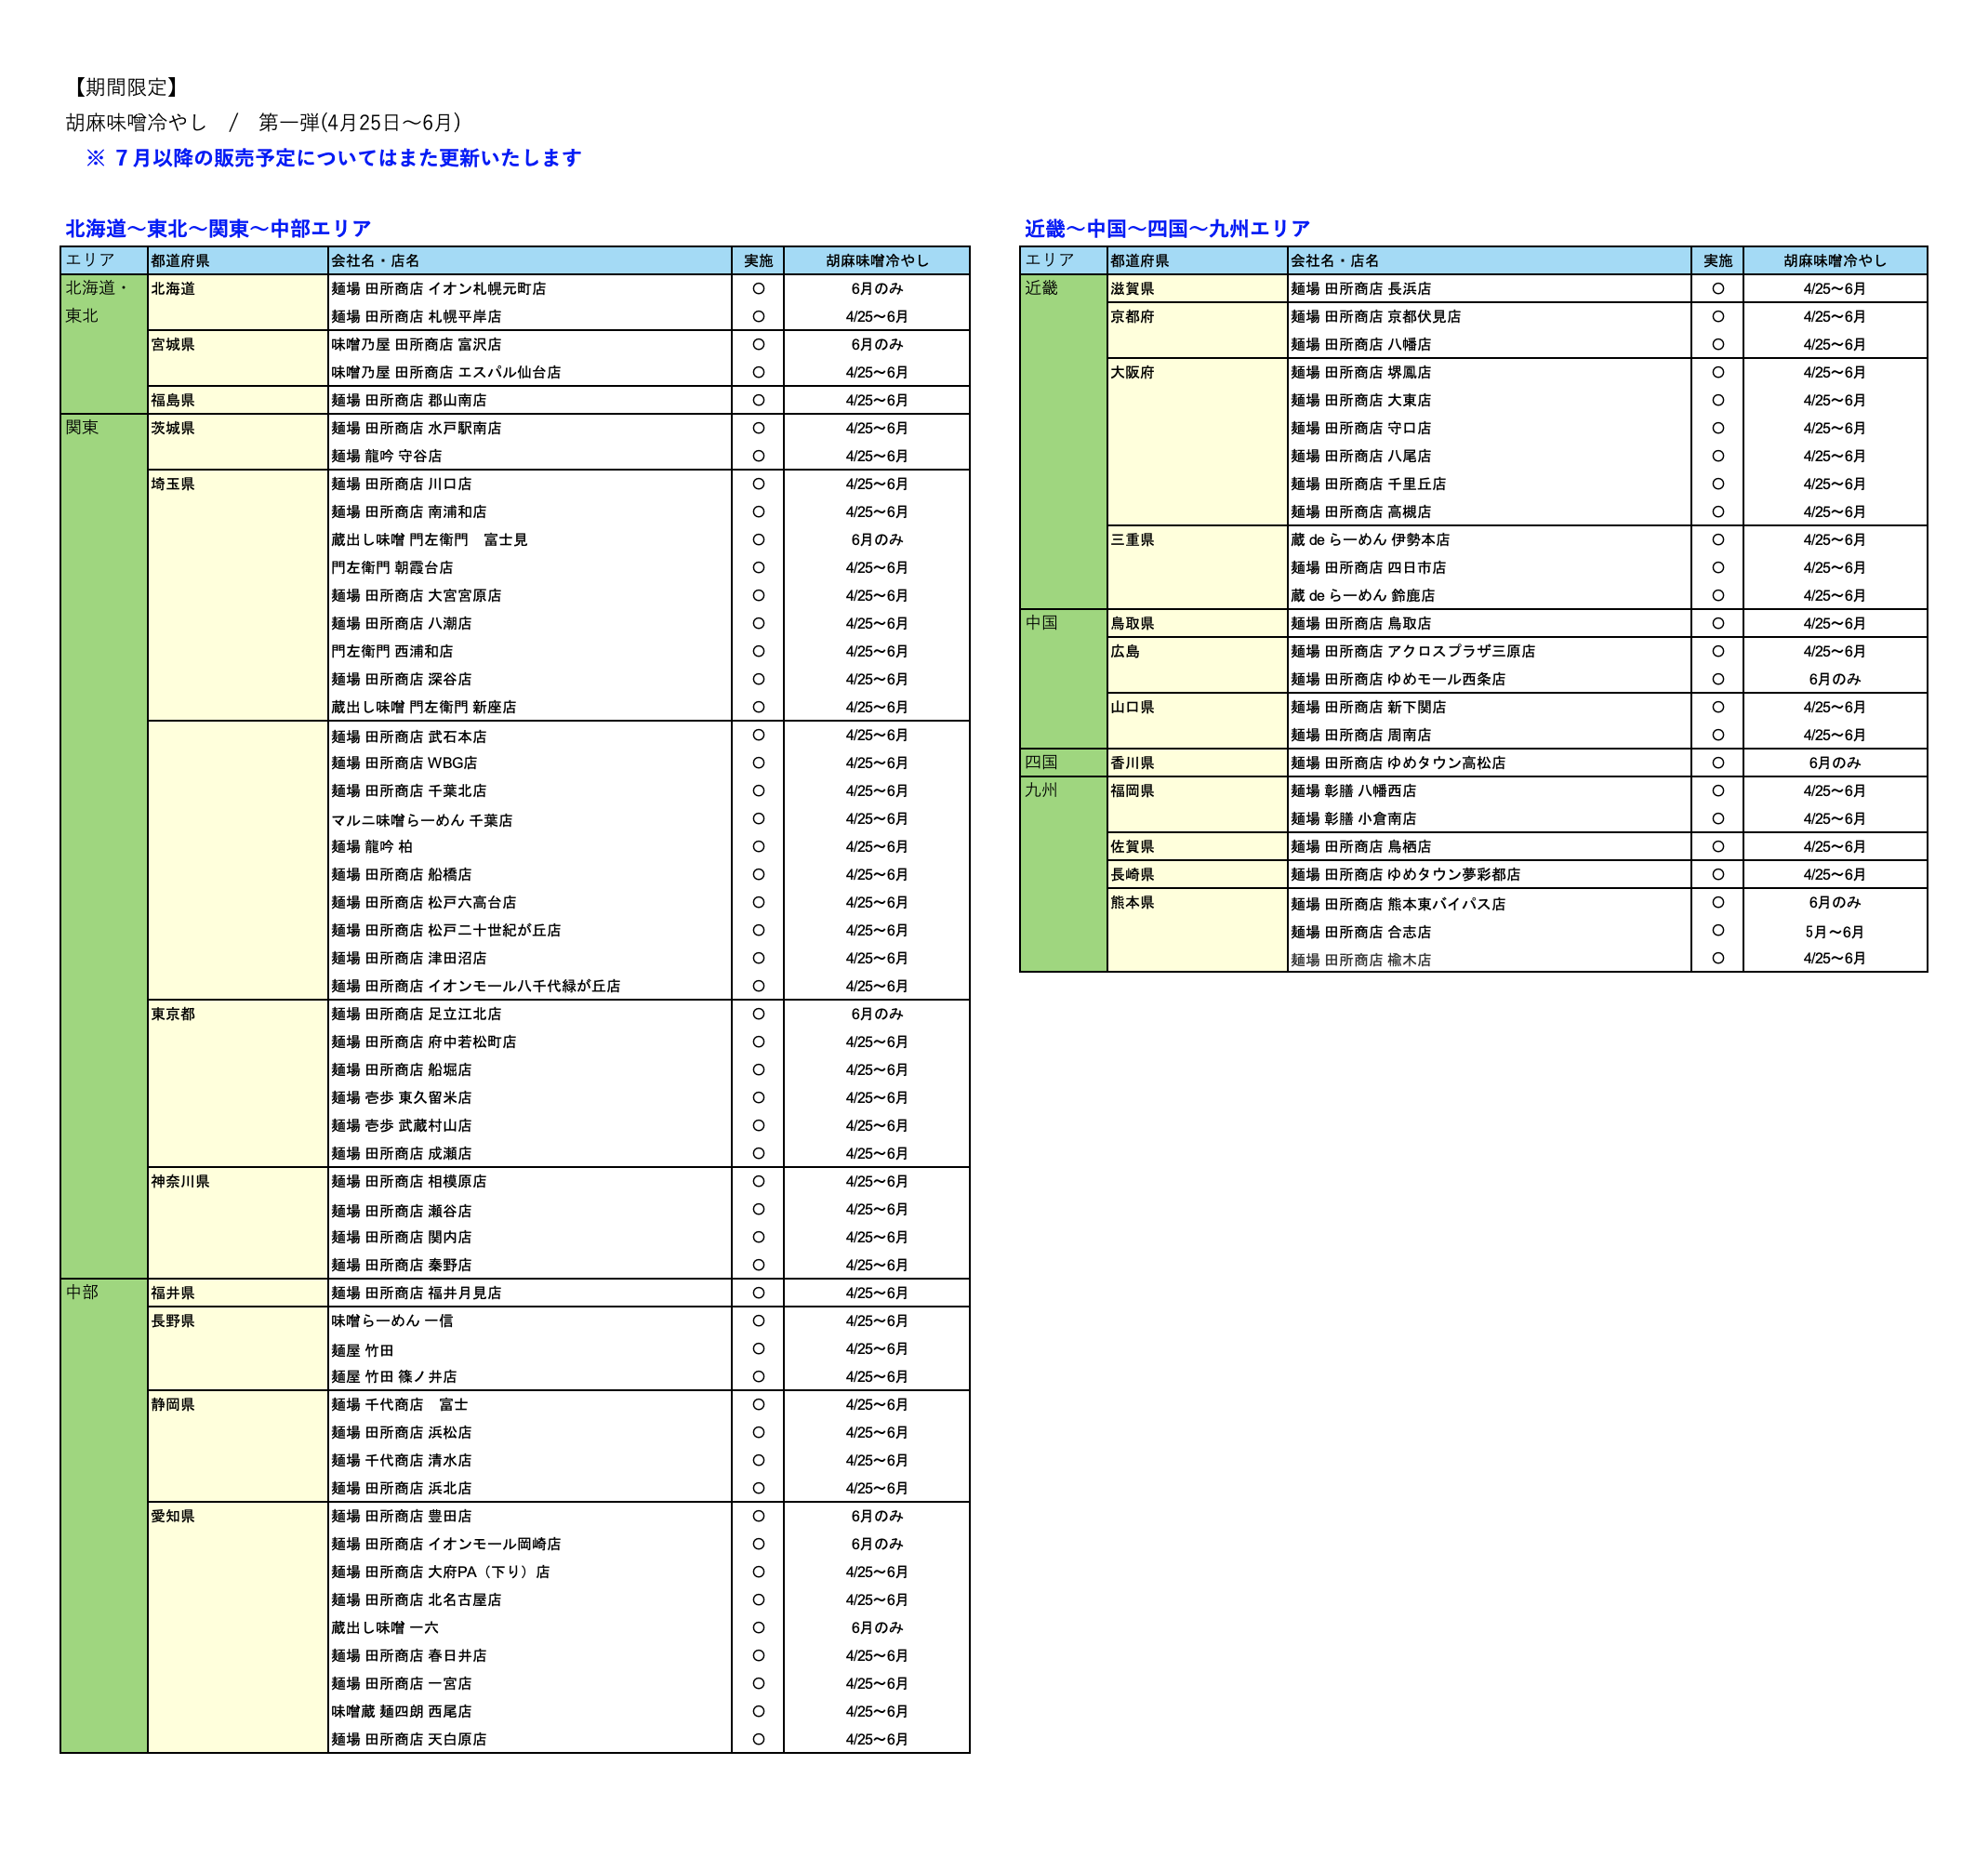The height and width of the screenshot is (1871, 1988).
Task: Select 麺場 彰膳 小倉南店 cell
Action: (x=1489, y=819)
